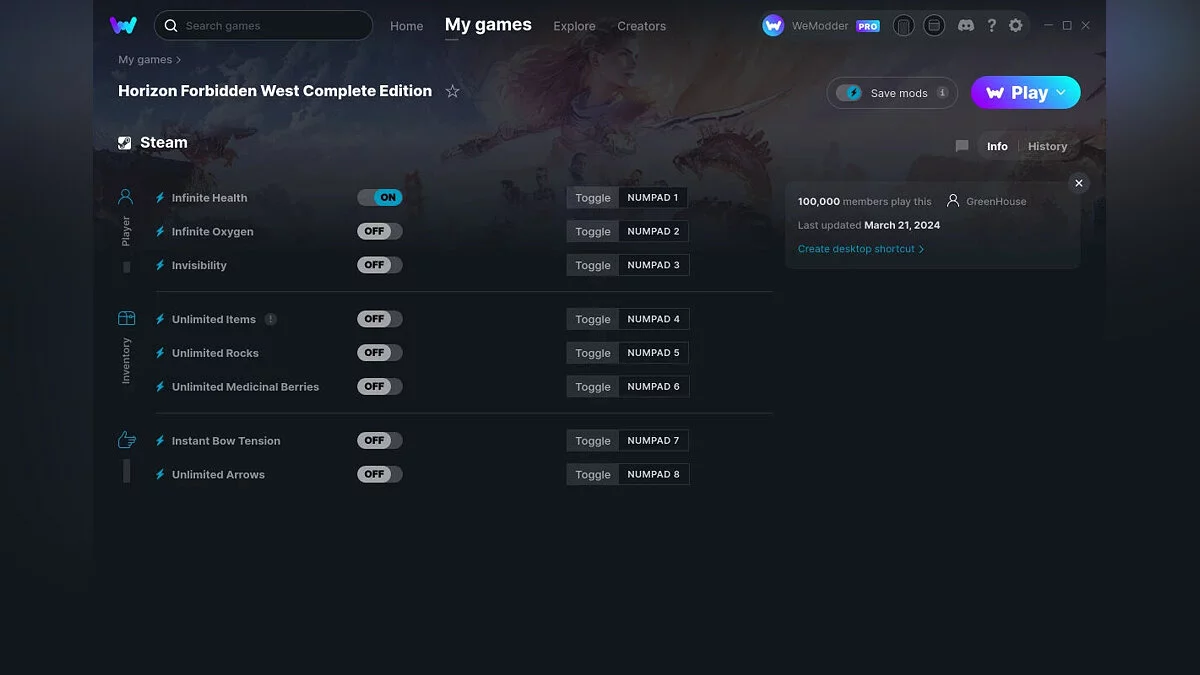Click the WeMod logo icon
Screen dimensions: 1200x675
(x=123, y=25)
